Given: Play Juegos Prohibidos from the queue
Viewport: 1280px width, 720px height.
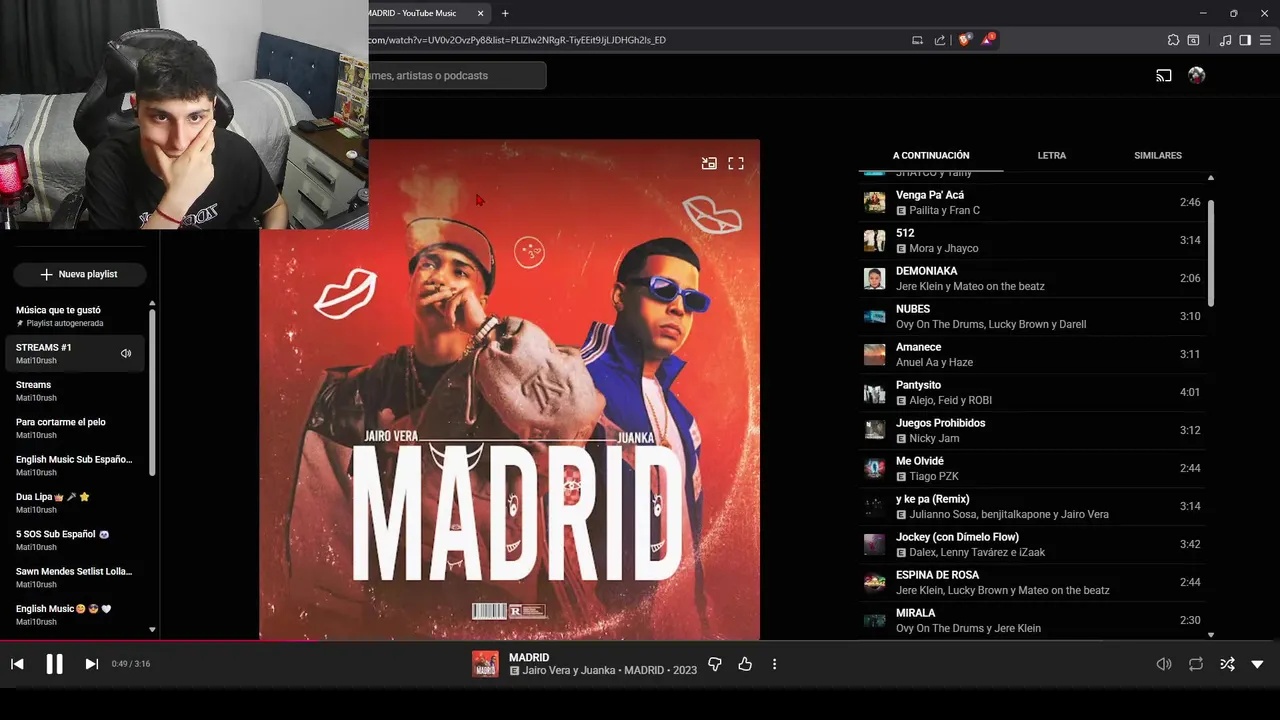Looking at the screenshot, I should coord(1032,430).
